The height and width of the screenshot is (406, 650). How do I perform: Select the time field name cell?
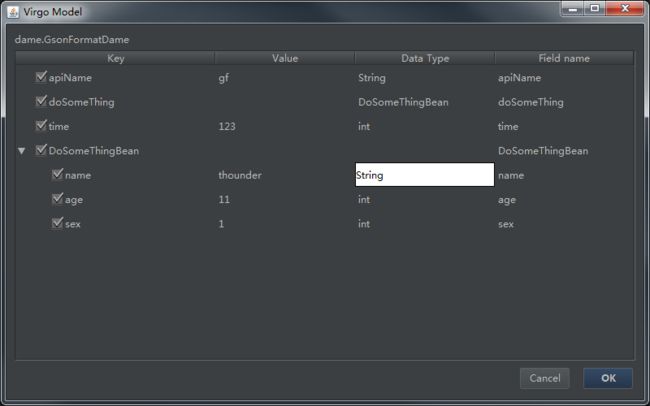click(x=564, y=126)
